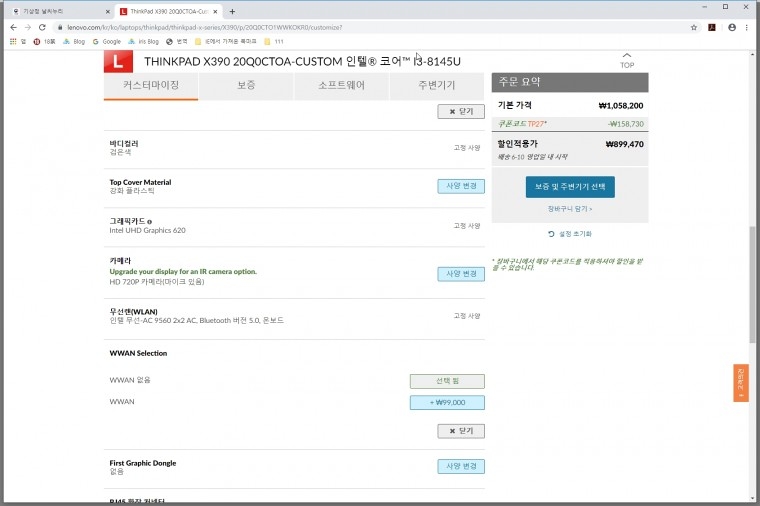Switch to the 기상청 날씨누리 browser tab
Image resolution: width=760 pixels, height=506 pixels.
point(59,11)
